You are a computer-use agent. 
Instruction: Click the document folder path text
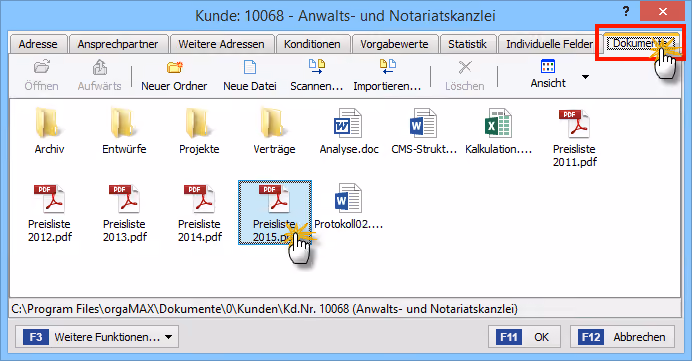point(264,309)
